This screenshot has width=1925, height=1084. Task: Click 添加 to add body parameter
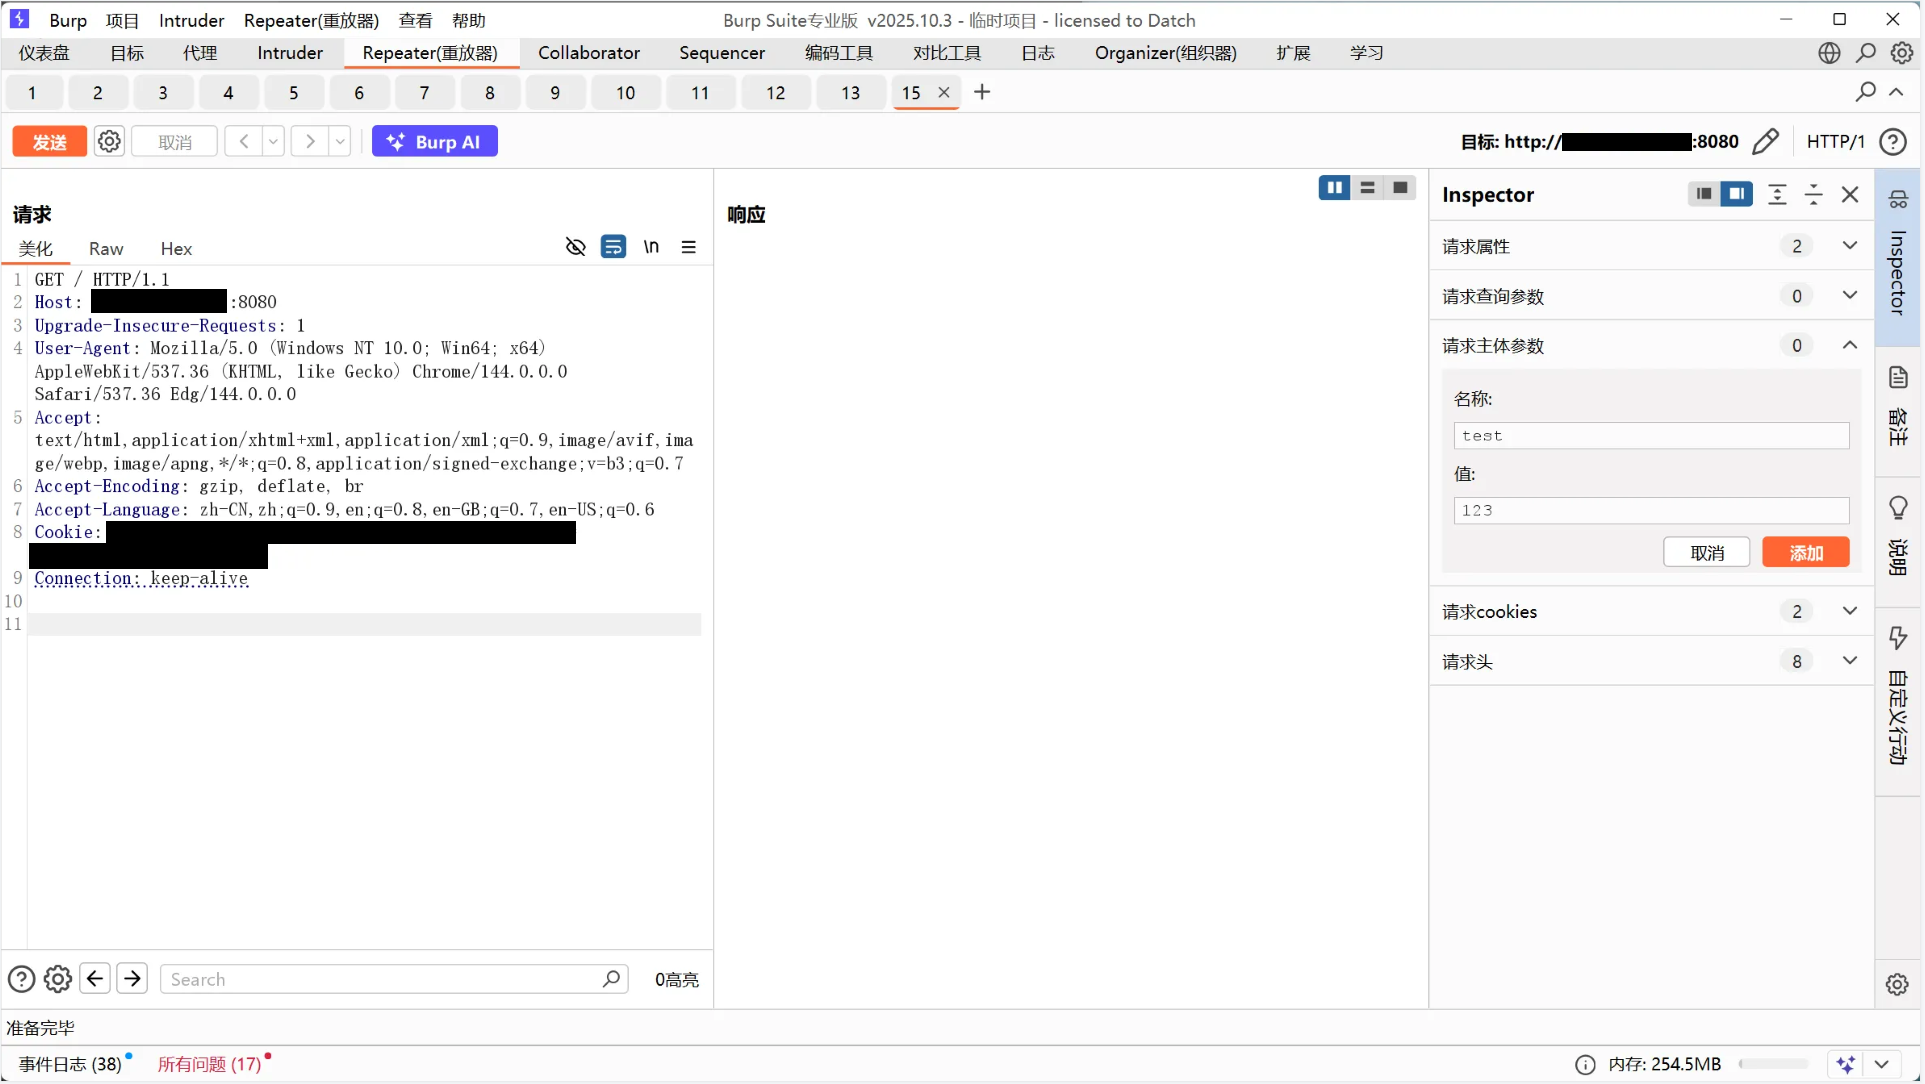point(1806,553)
